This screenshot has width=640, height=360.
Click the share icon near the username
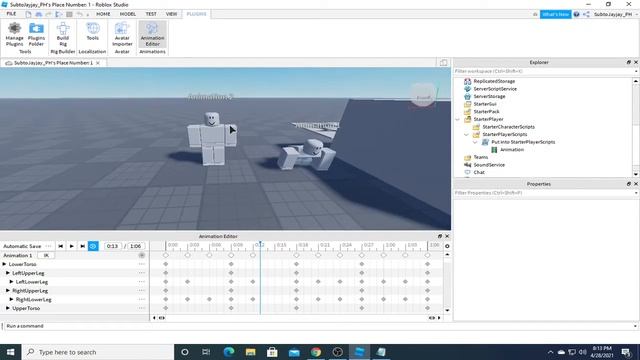point(586,14)
